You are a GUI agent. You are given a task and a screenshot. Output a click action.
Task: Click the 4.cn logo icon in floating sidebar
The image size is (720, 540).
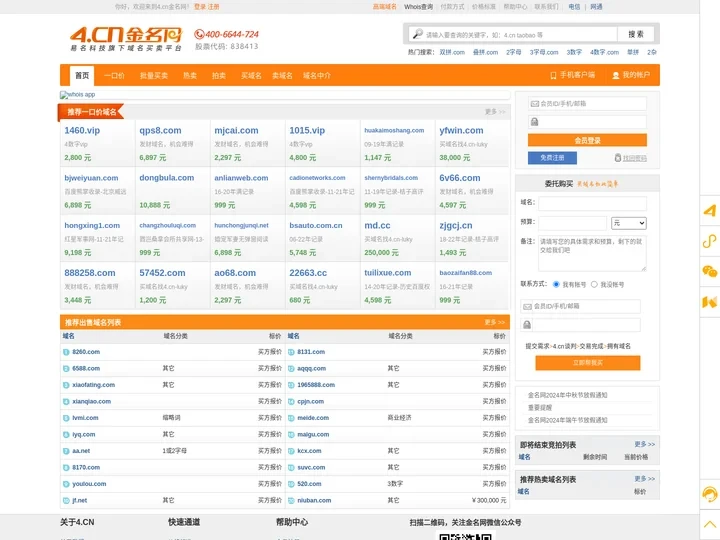[x=709, y=210]
